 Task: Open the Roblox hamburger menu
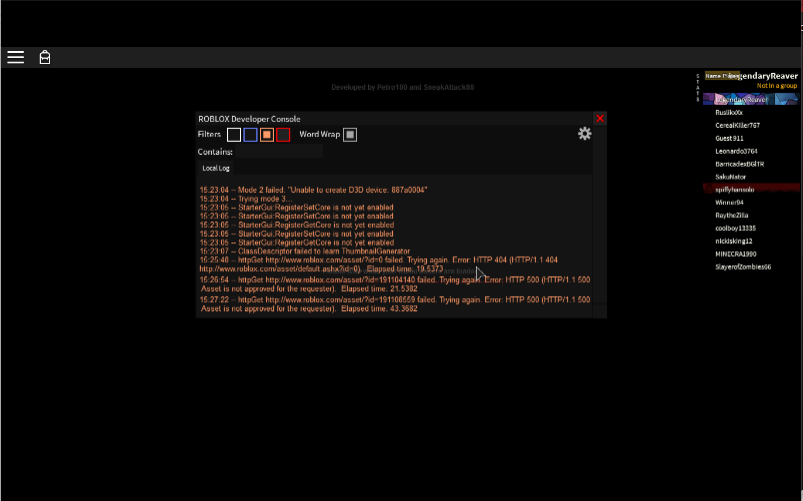click(x=15, y=57)
